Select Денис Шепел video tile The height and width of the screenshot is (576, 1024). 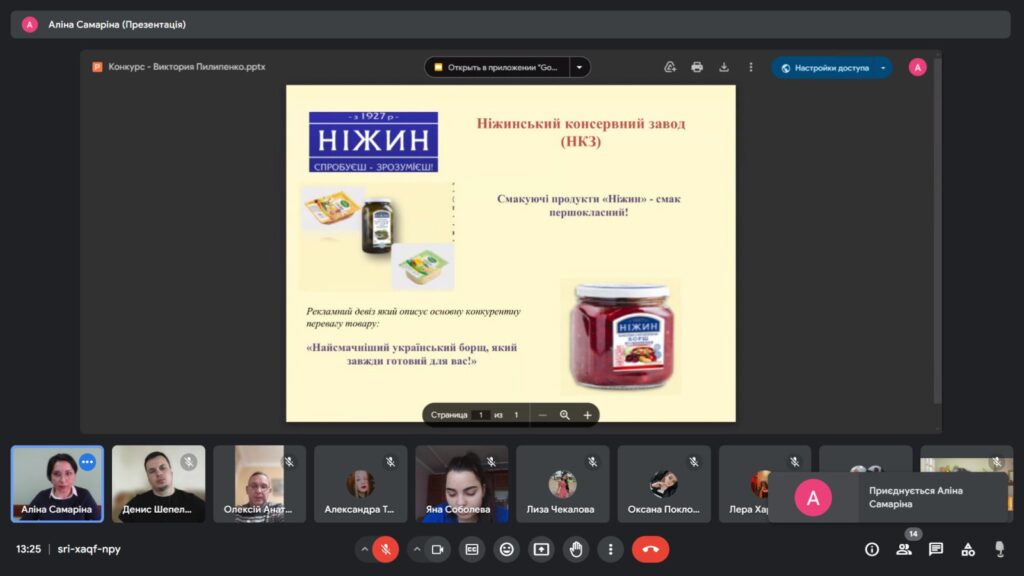pos(159,484)
